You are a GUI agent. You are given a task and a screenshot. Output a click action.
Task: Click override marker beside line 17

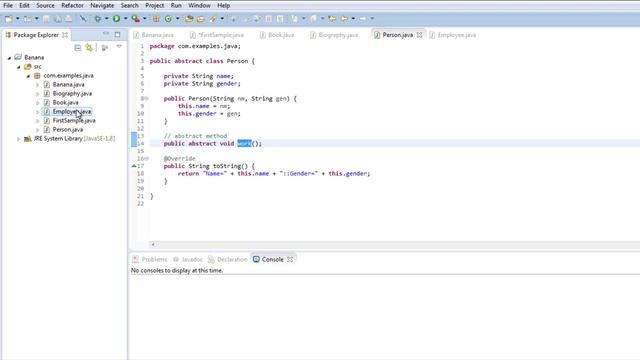[x=133, y=166]
